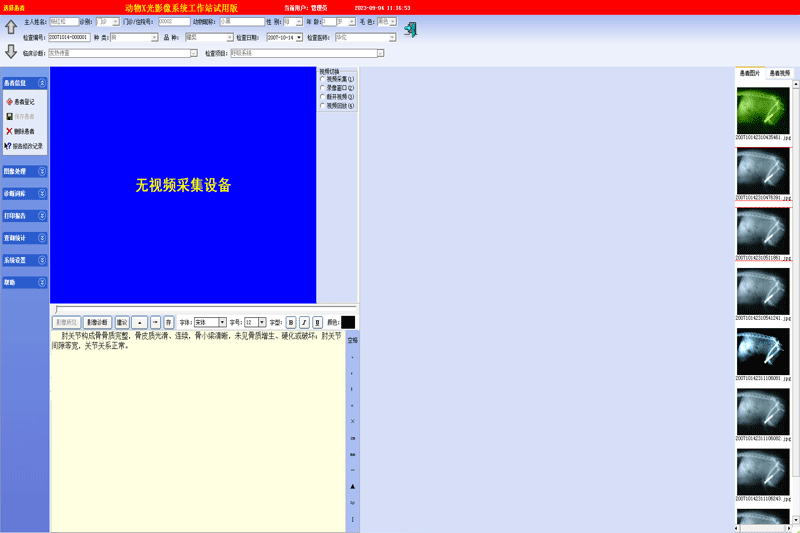This screenshot has width=800, height=533.
Task: Click the 动物昵称 animal nickname field
Action: (x=242, y=22)
